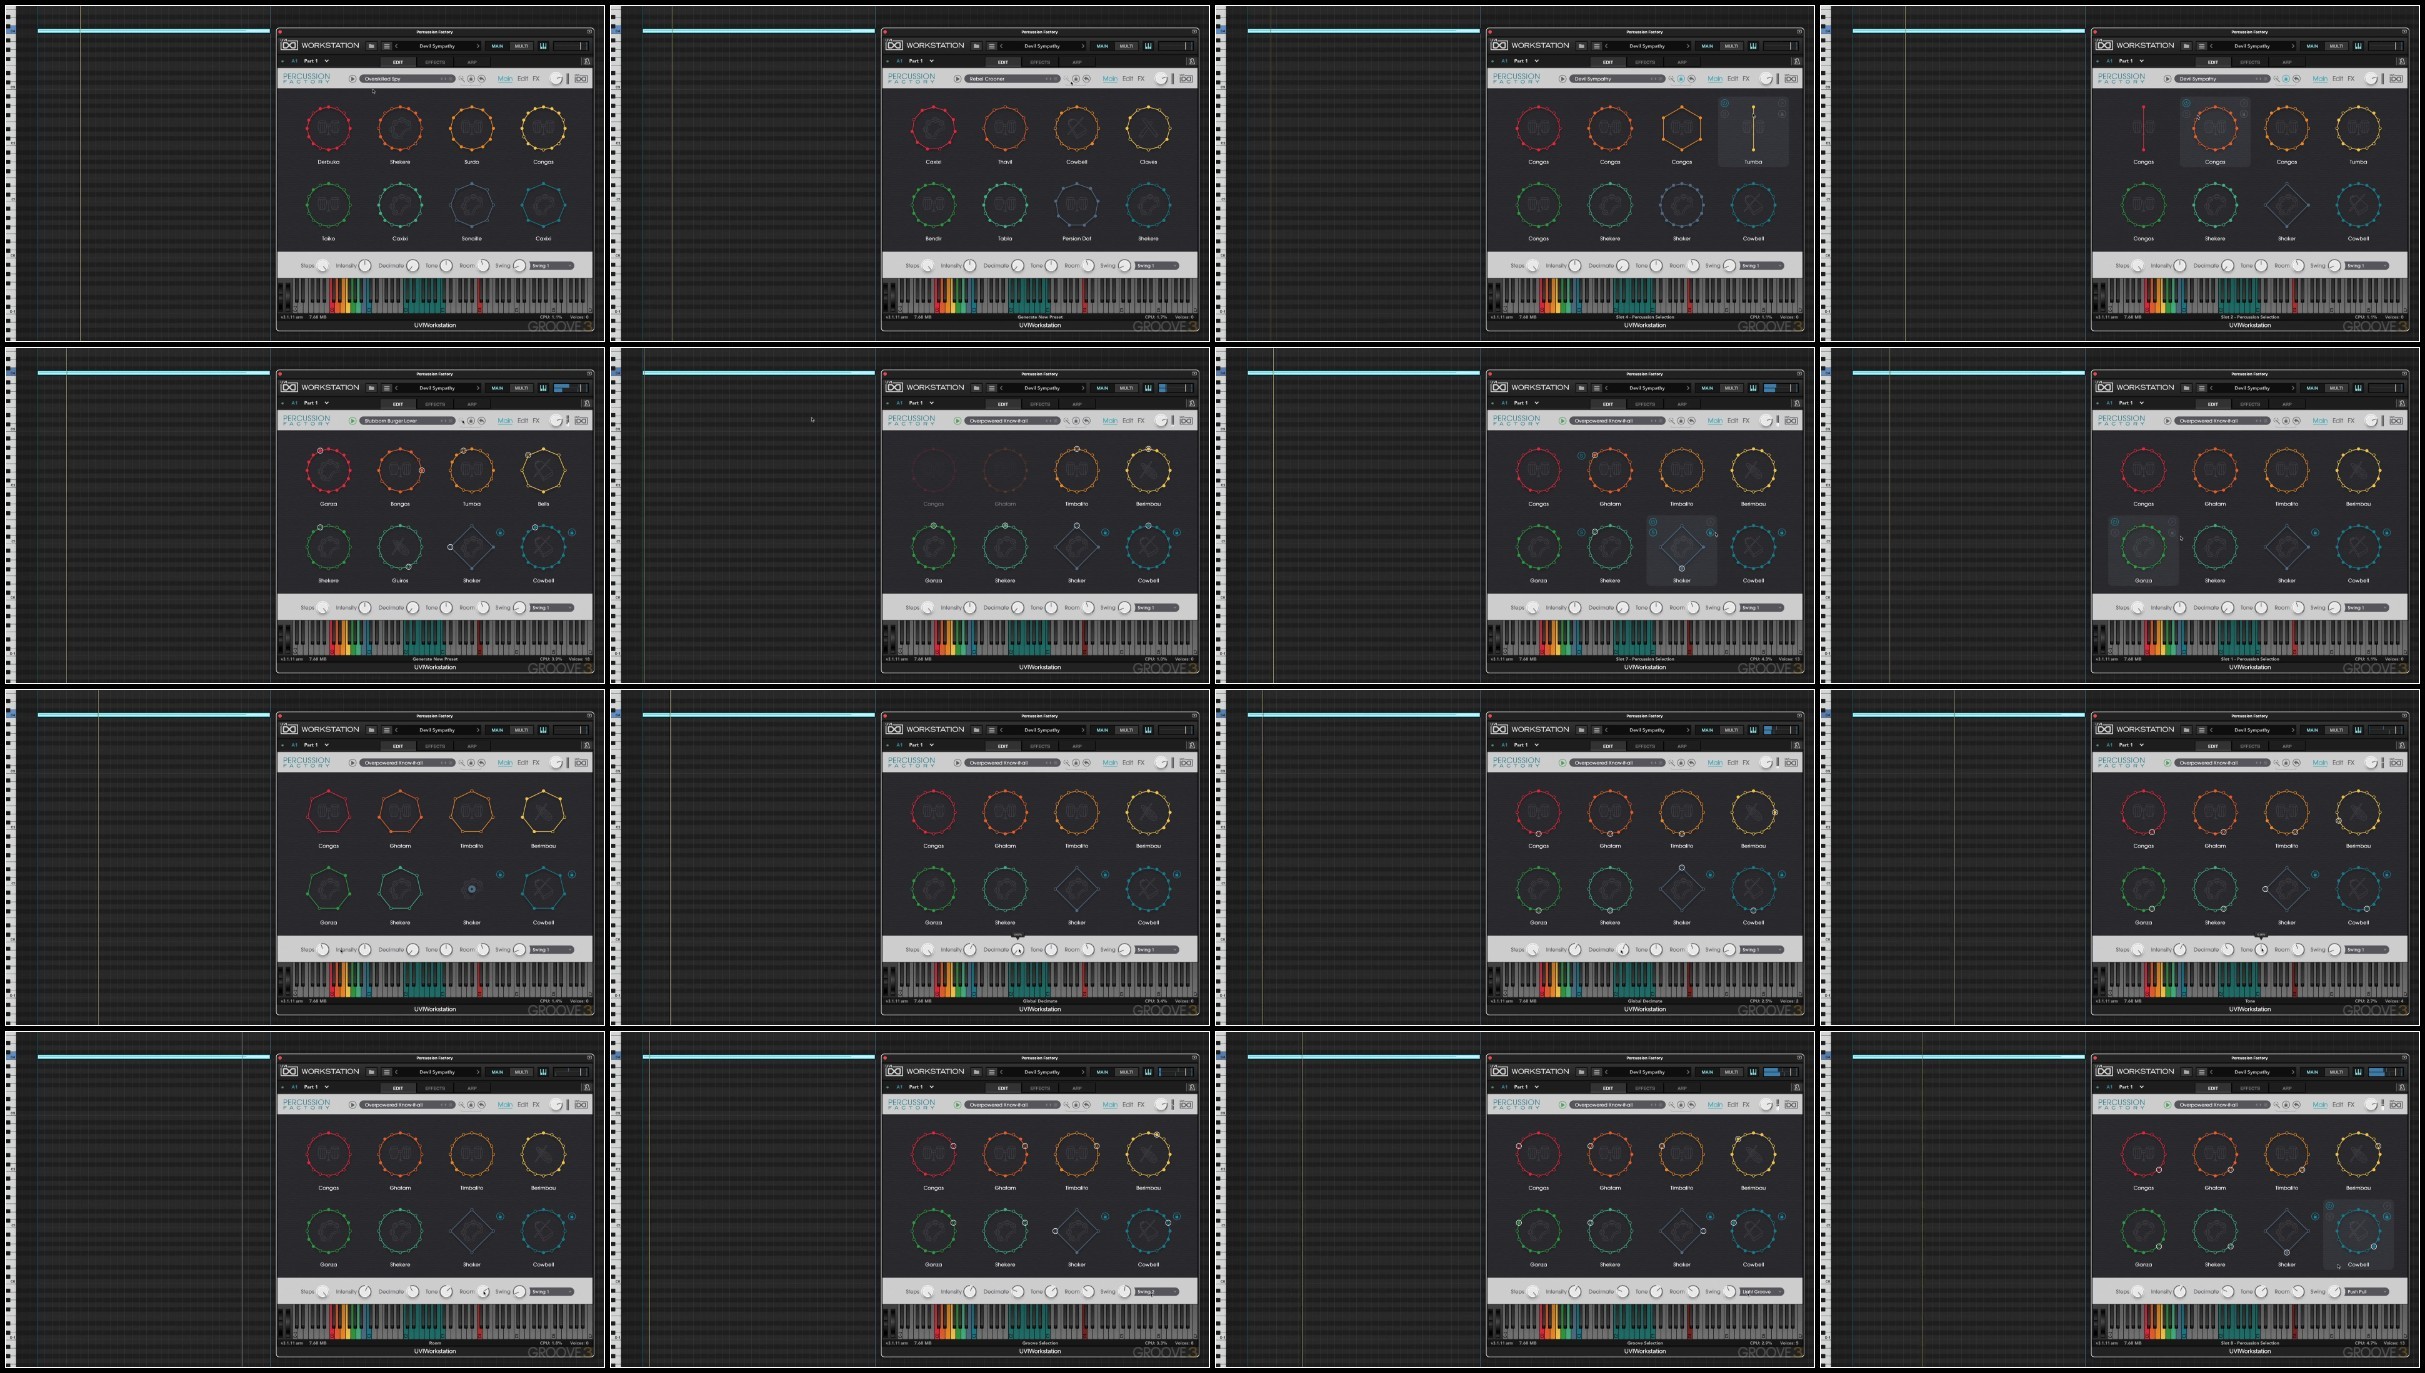Viewport: 2425px width, 1373px height.
Task: Click Decimate knob in Rebel Crooner frame
Action: point(1018,266)
